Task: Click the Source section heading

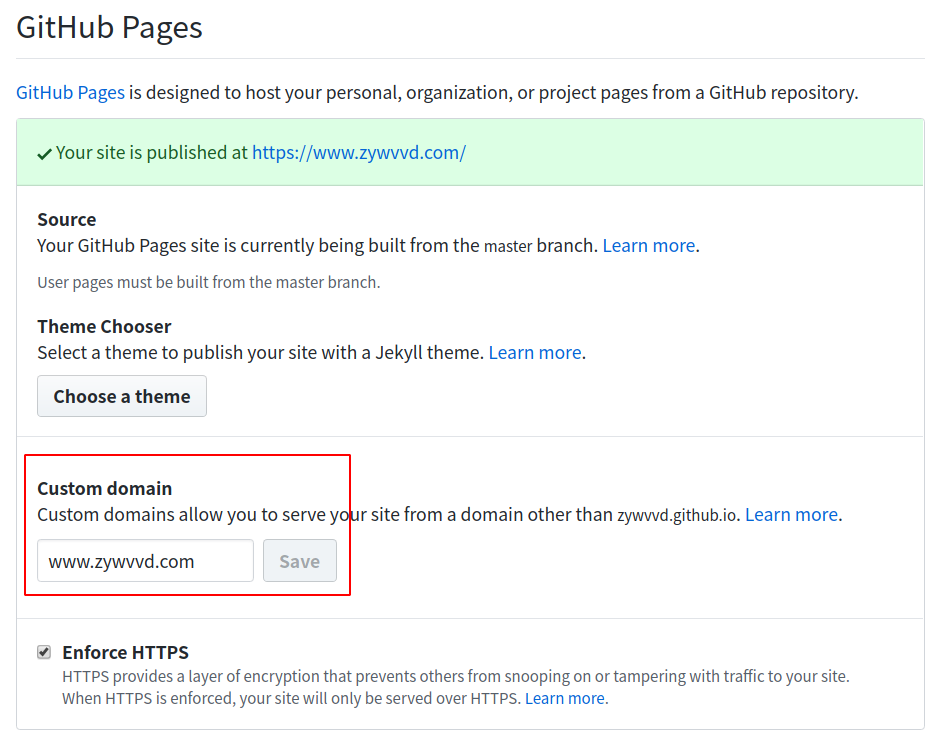Action: [67, 219]
